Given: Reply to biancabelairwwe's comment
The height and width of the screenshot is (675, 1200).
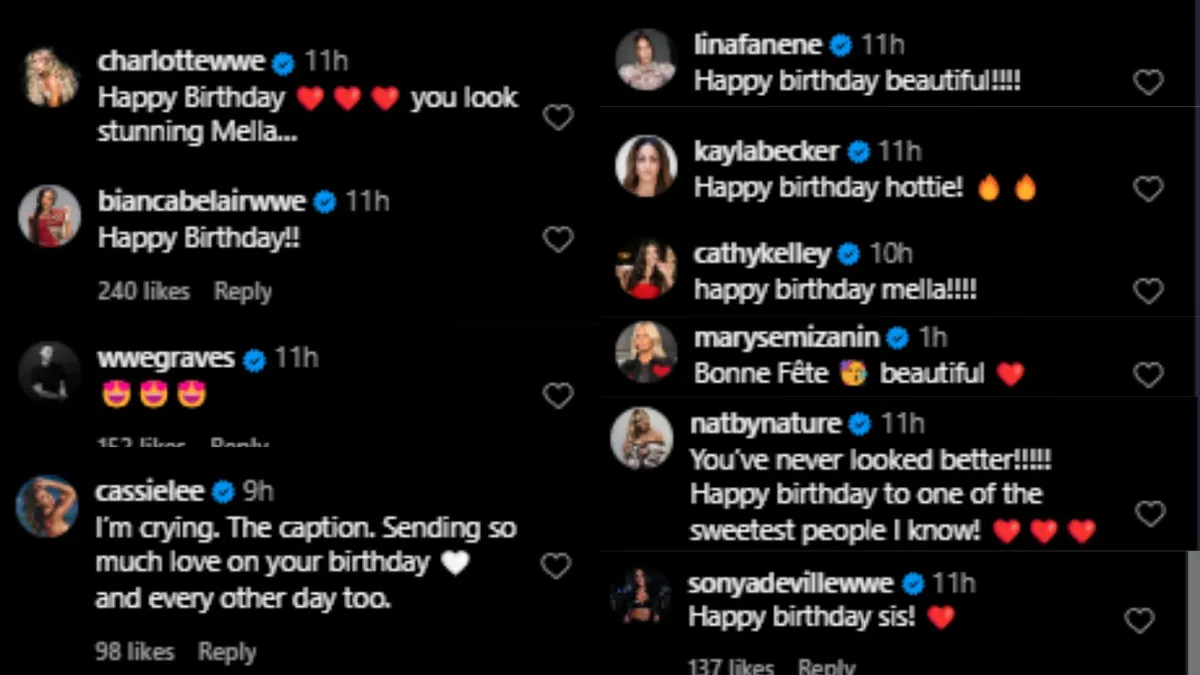Looking at the screenshot, I should tap(243, 291).
